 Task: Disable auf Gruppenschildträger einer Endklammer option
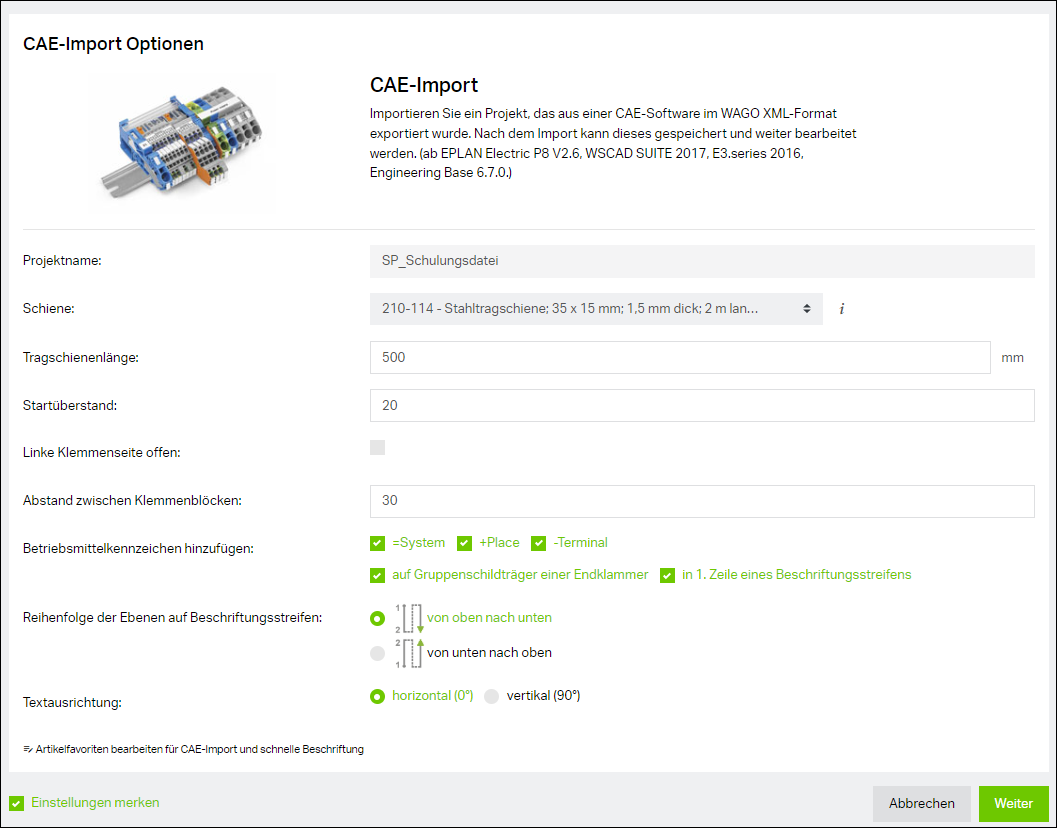tap(377, 576)
